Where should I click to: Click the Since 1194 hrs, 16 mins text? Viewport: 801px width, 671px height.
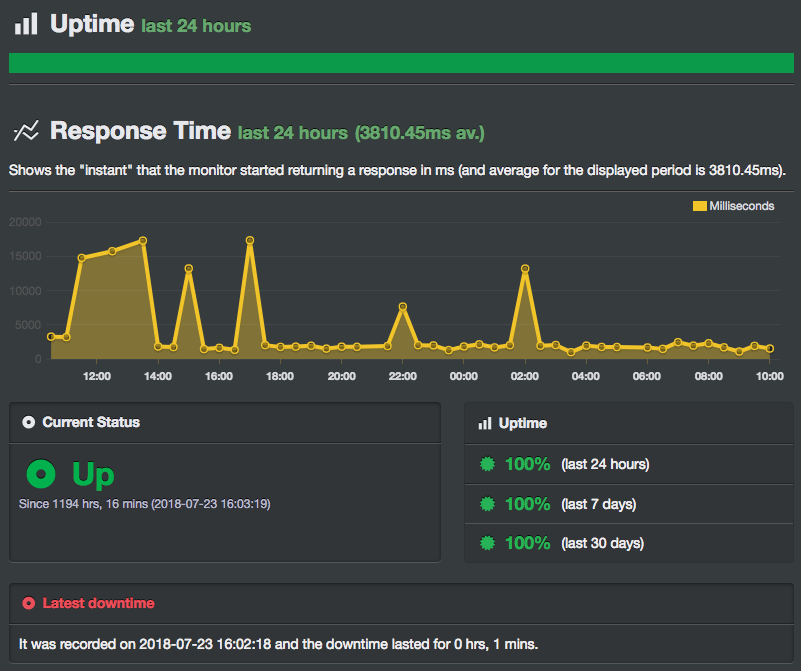[145, 504]
